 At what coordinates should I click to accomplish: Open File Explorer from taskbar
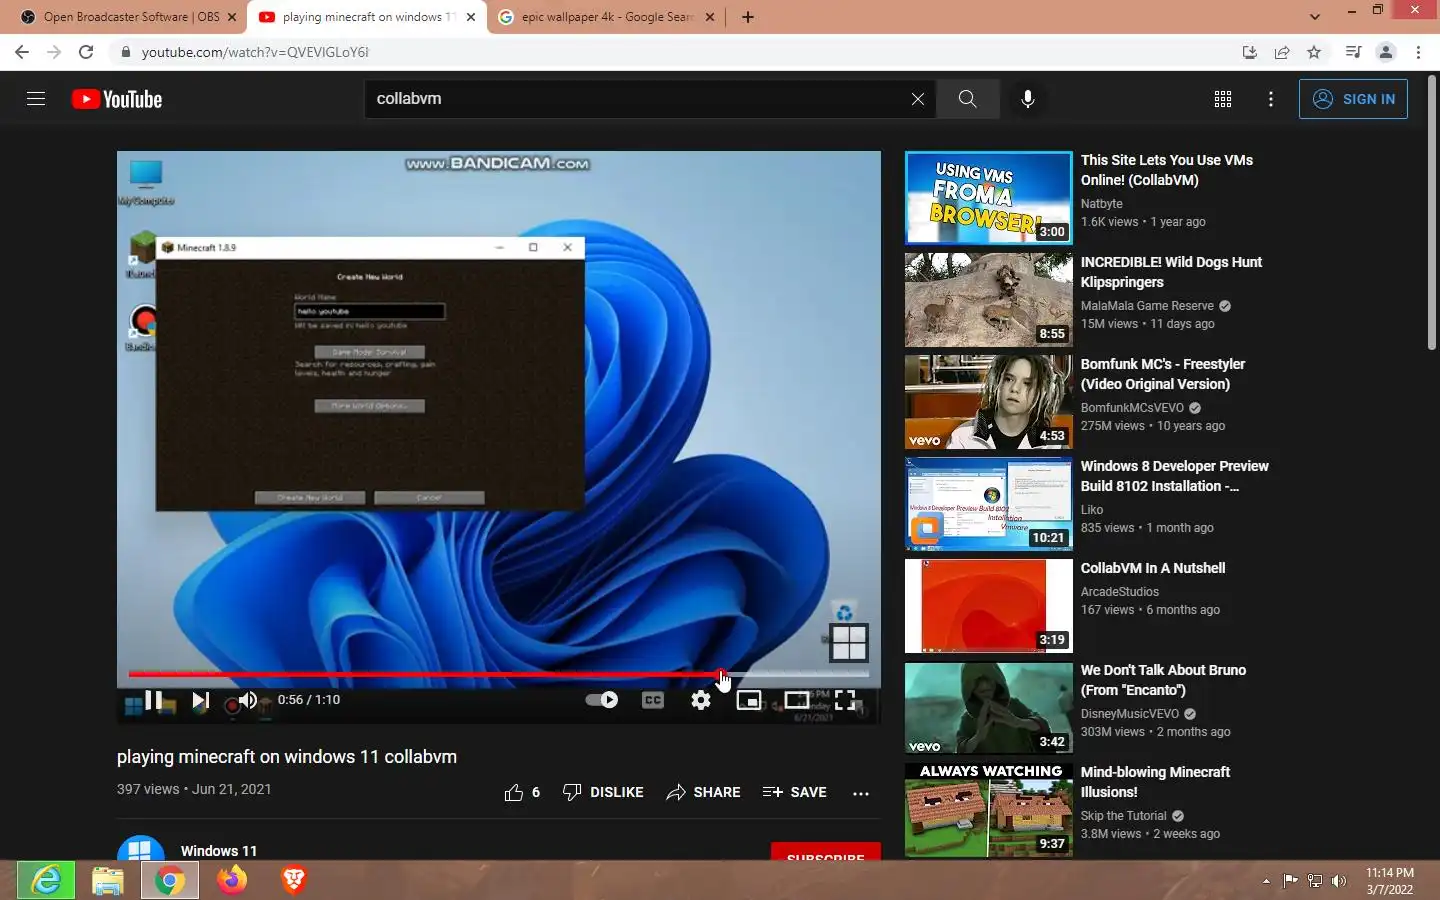(x=108, y=880)
